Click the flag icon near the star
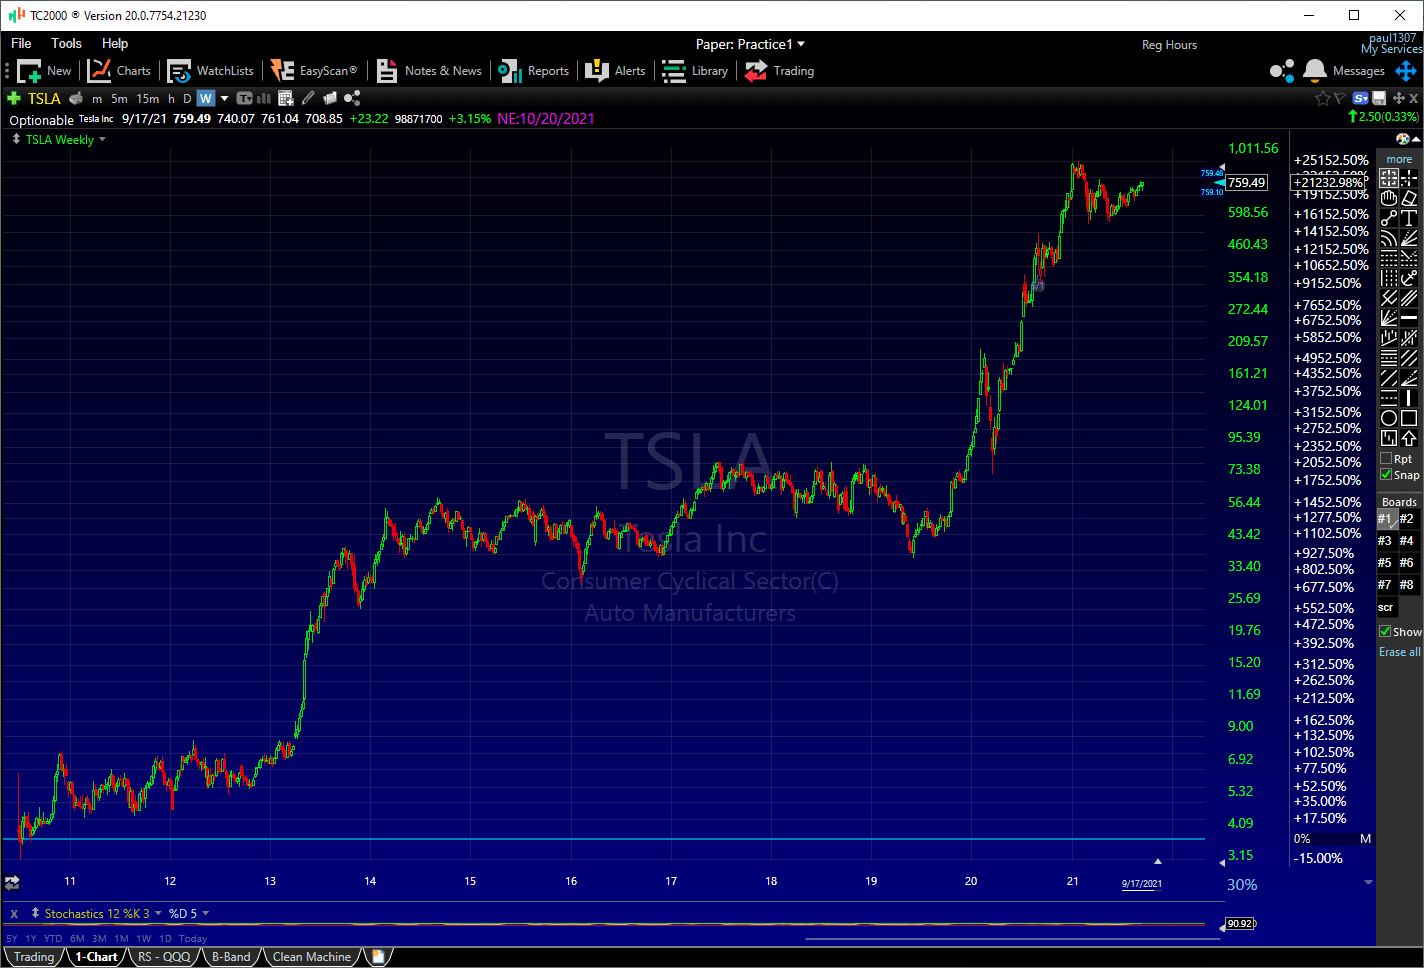The width and height of the screenshot is (1424, 968). pyautogui.click(x=1340, y=98)
